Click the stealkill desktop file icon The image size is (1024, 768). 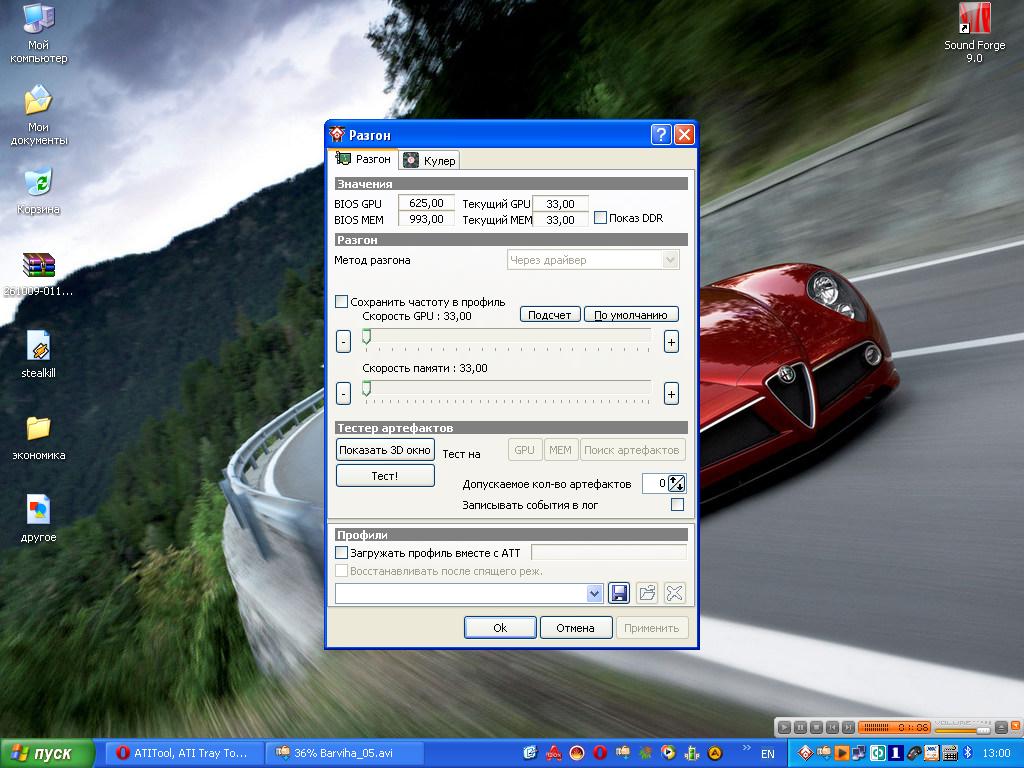[x=38, y=347]
